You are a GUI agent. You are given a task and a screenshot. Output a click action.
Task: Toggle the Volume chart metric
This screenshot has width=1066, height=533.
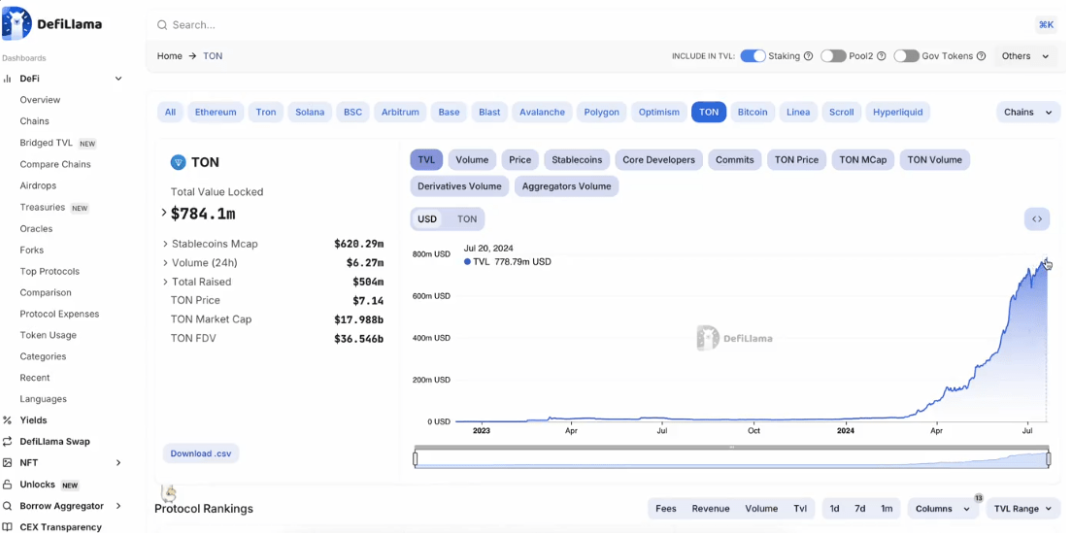click(x=472, y=160)
